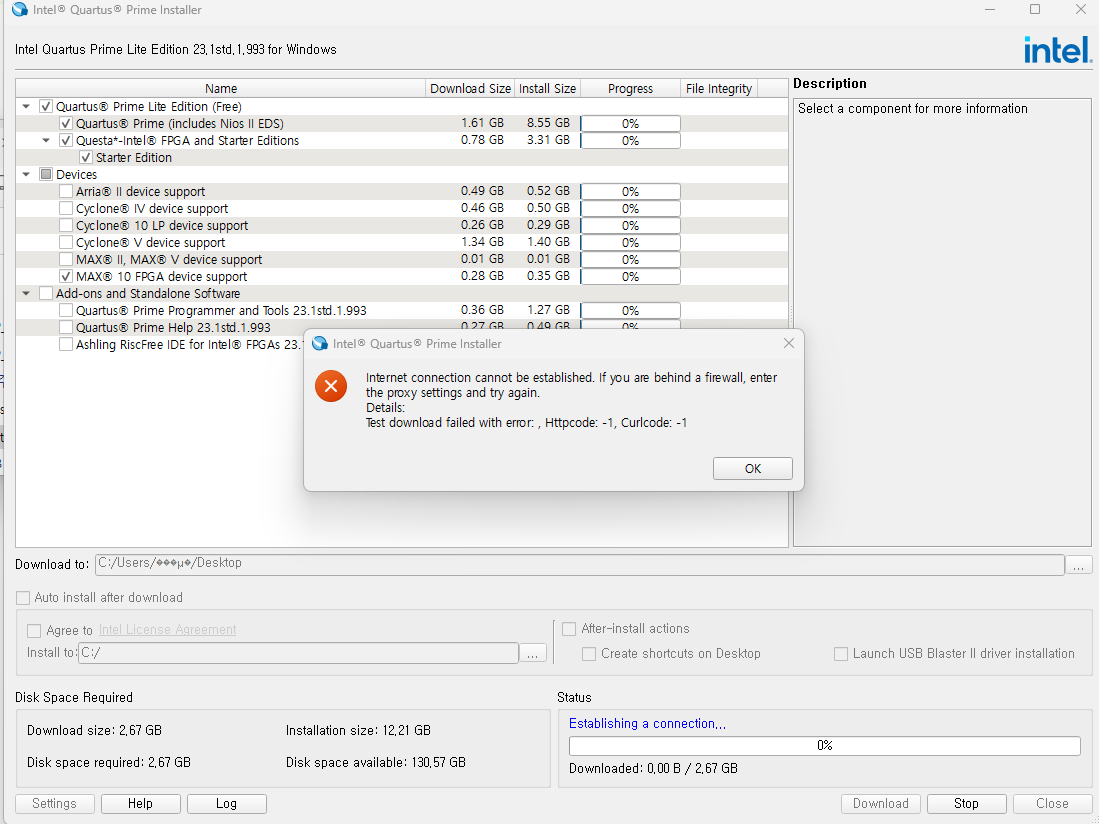Tick the Agree to license checkbox
The width and height of the screenshot is (1099, 824).
click(x=34, y=631)
